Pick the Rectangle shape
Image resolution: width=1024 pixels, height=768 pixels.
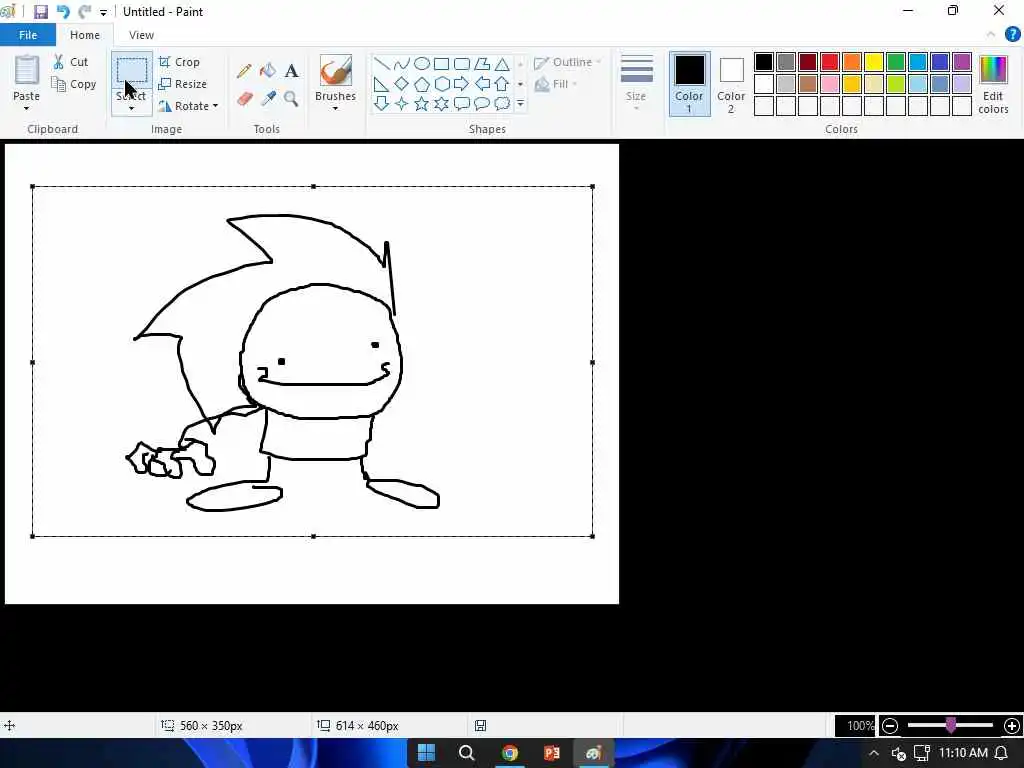(441, 63)
